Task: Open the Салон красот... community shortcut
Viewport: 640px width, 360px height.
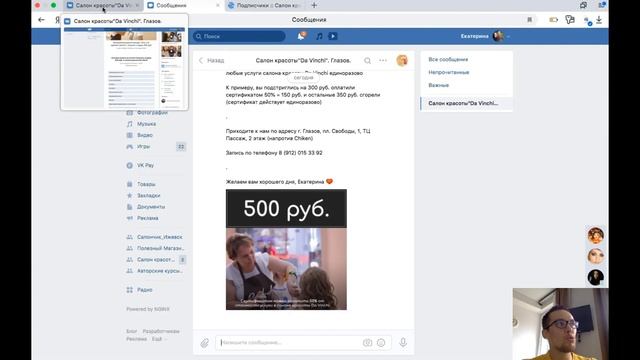Action: pos(156,260)
